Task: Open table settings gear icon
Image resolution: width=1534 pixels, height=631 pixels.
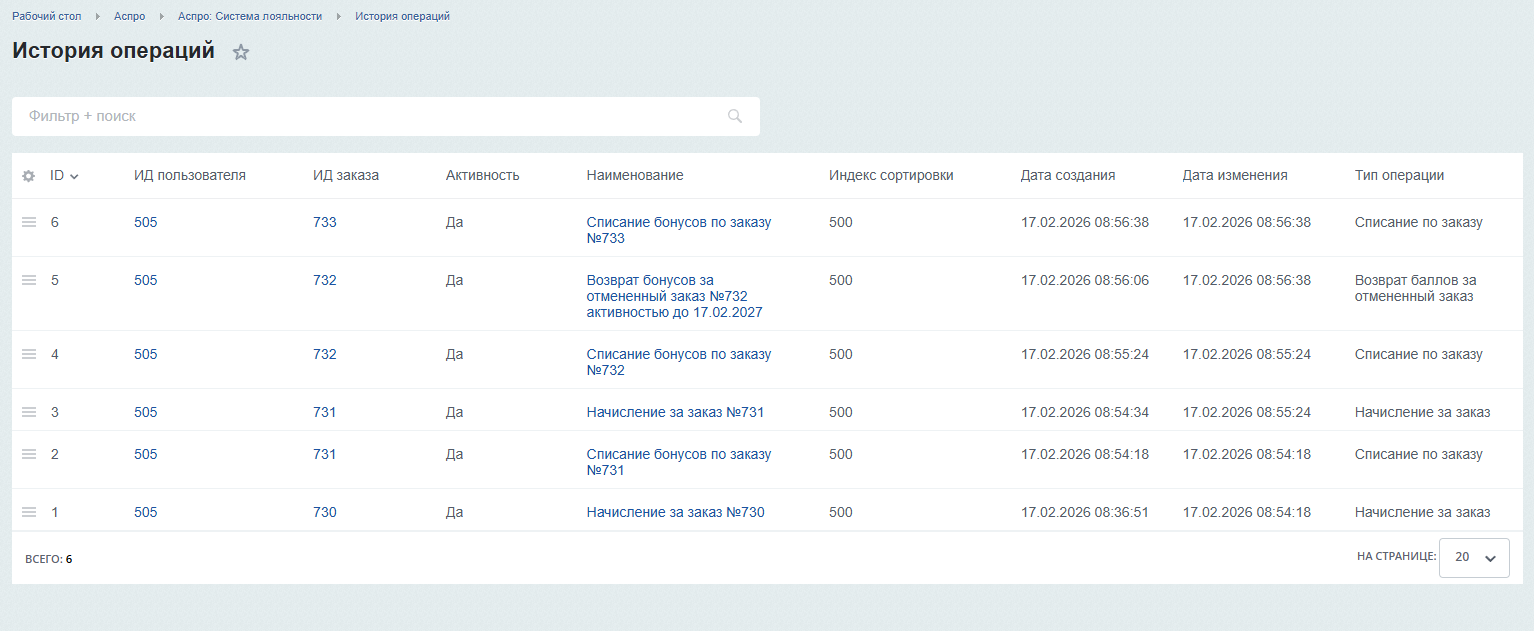Action: (29, 176)
